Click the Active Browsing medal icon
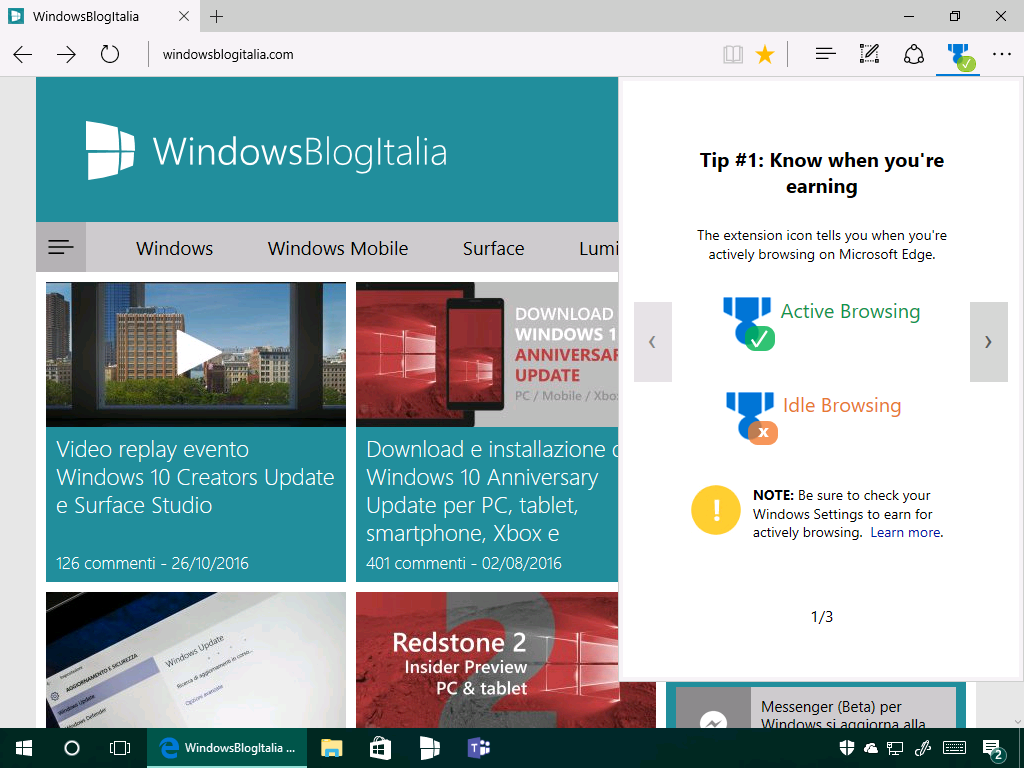The width and height of the screenshot is (1024, 768). click(748, 323)
